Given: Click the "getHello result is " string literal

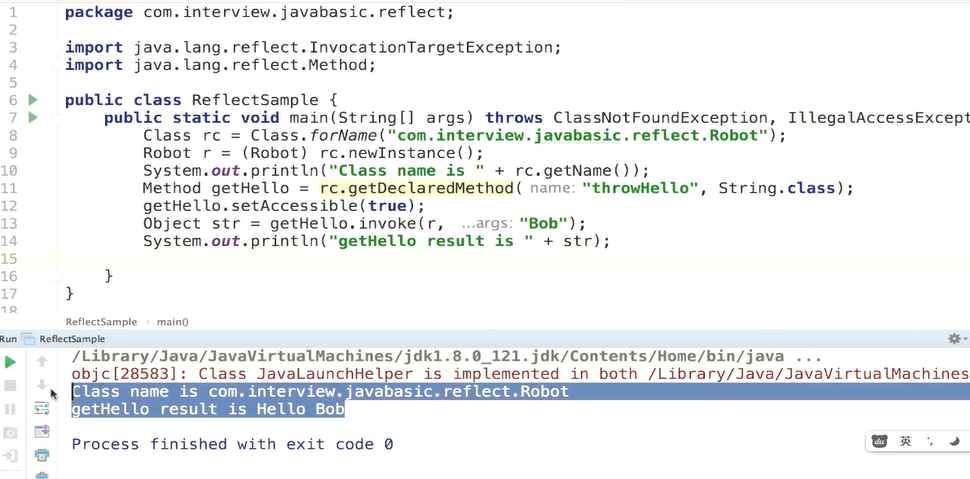Looking at the screenshot, I should point(436,241).
